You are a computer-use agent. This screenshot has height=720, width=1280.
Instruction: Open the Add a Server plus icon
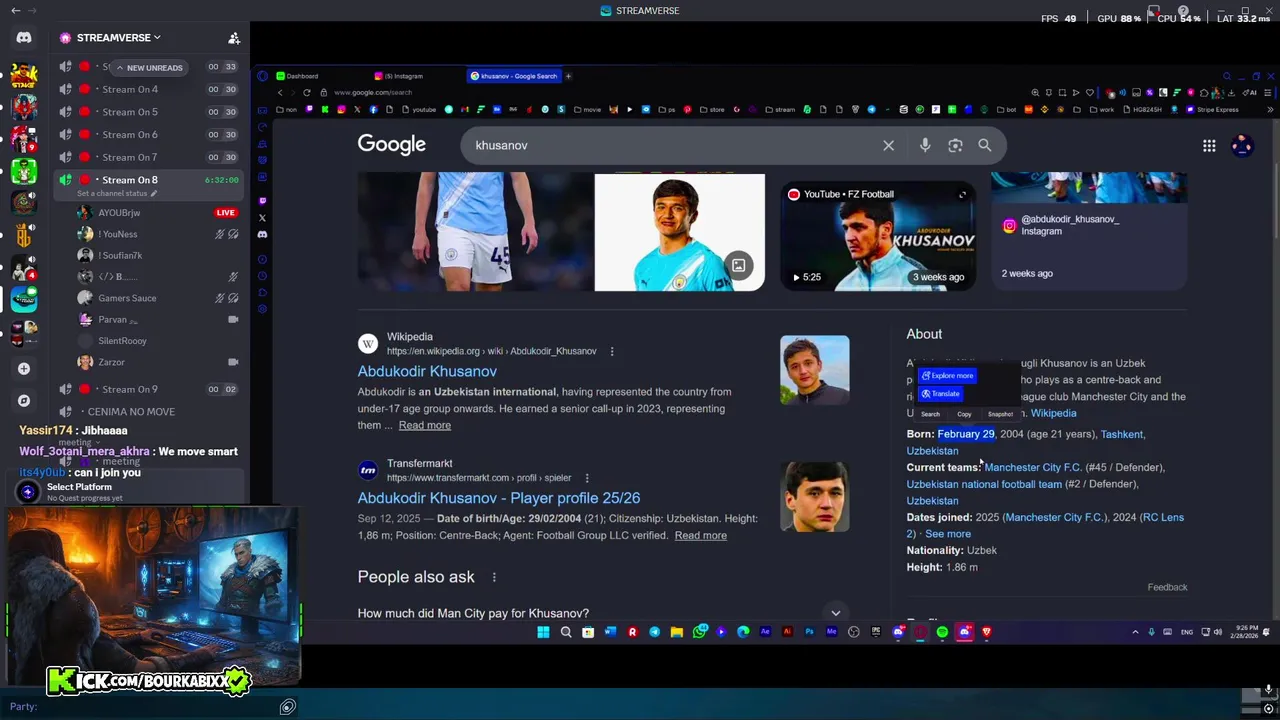tap(24, 369)
